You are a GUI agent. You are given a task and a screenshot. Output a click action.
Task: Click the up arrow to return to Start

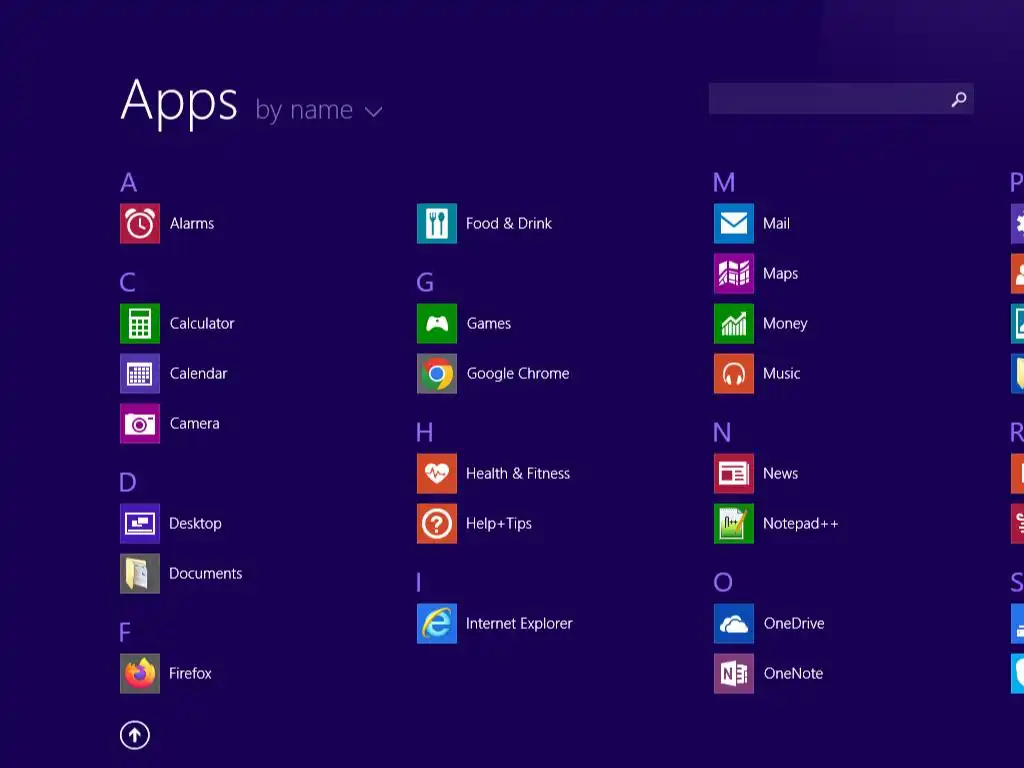pyautogui.click(x=135, y=735)
